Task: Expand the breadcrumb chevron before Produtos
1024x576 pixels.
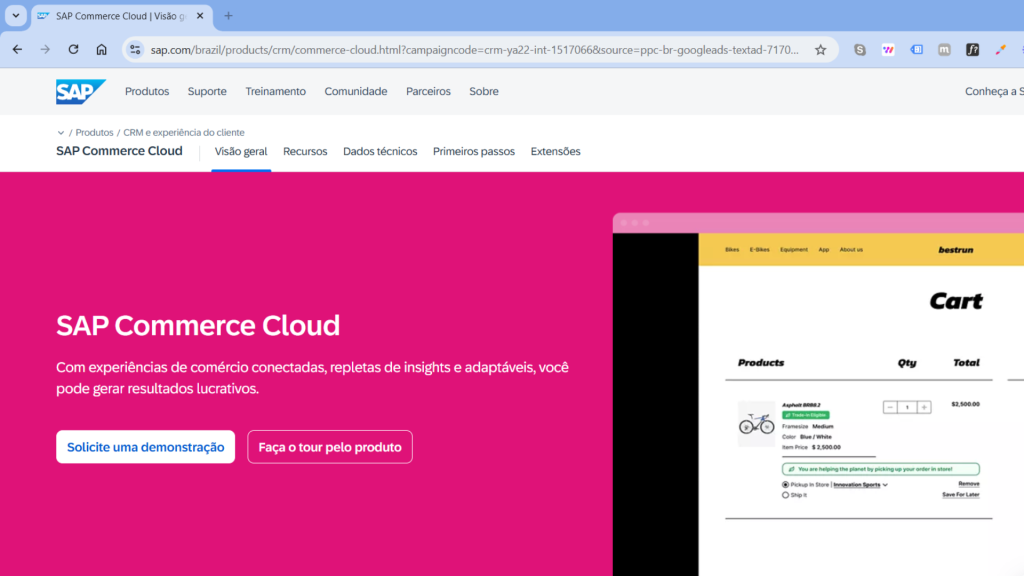Action: 61,132
